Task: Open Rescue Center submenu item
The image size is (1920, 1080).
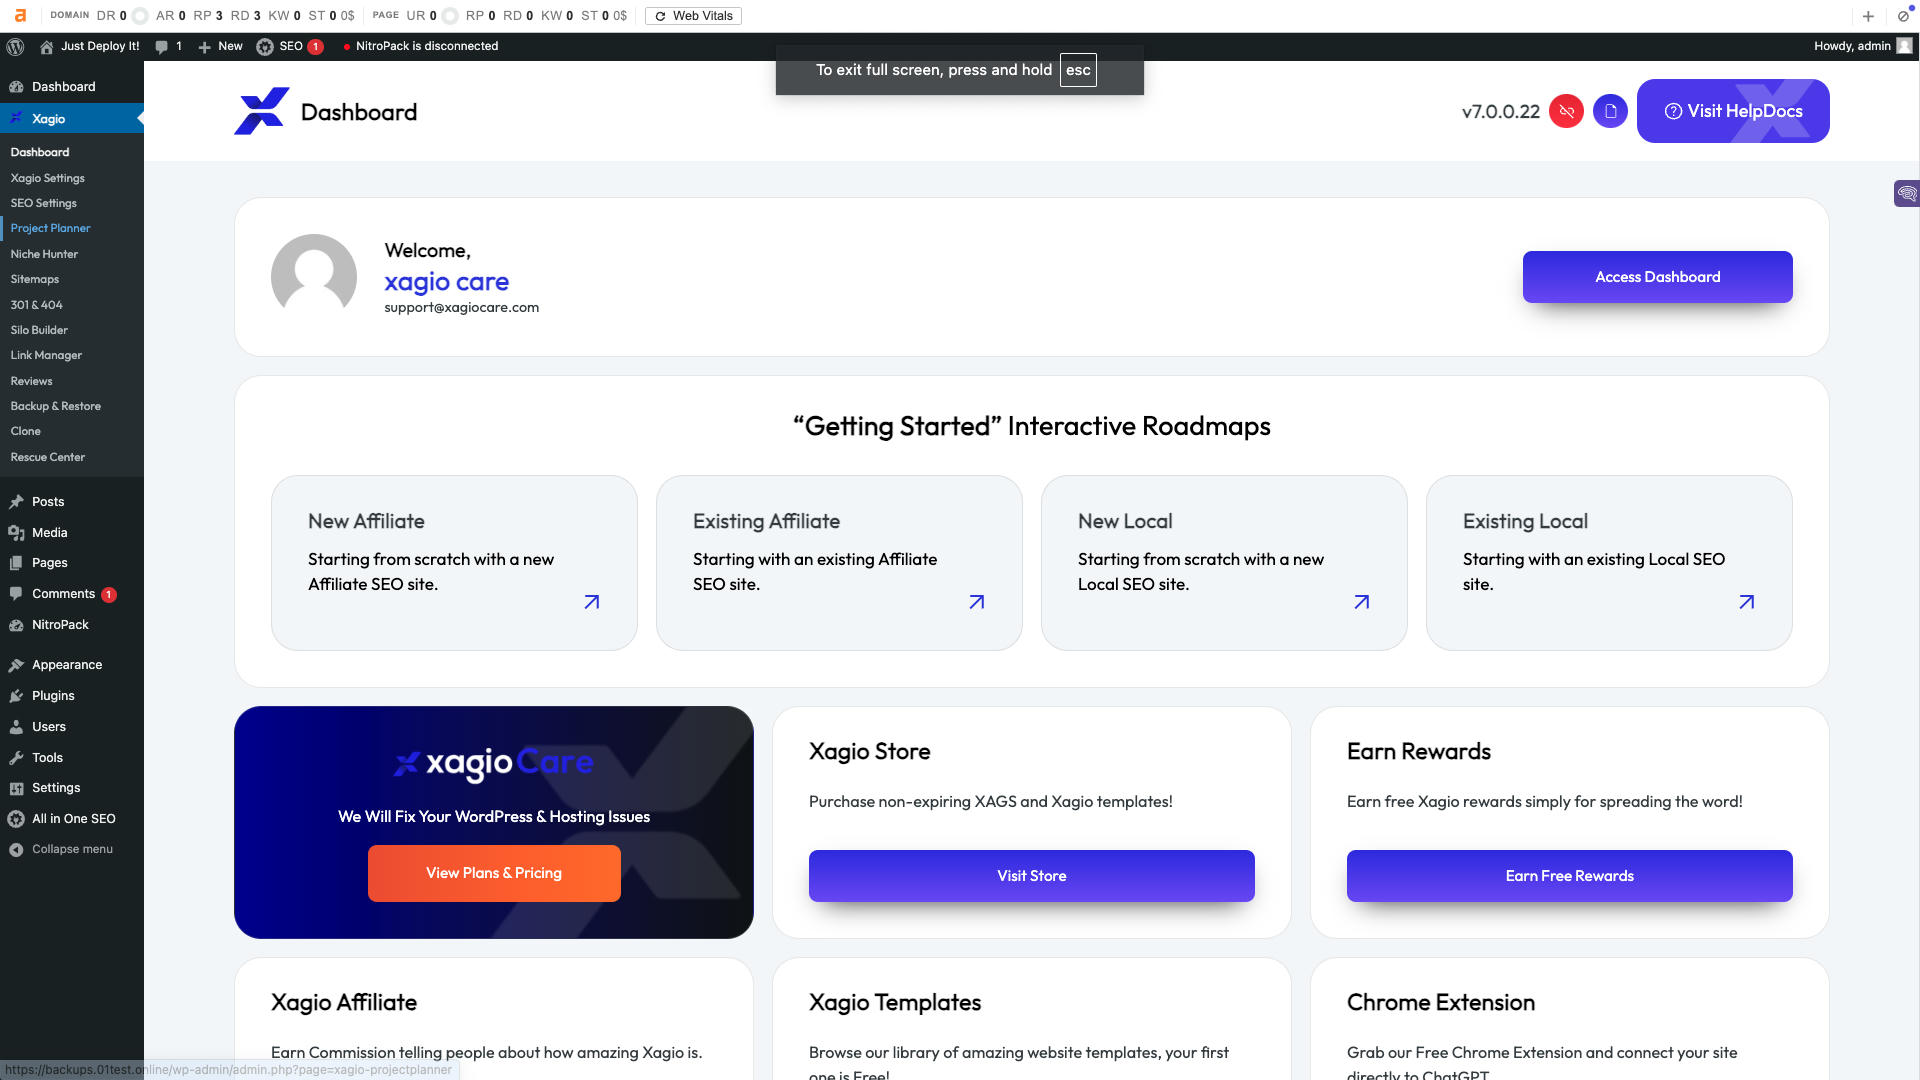Action: coord(48,457)
